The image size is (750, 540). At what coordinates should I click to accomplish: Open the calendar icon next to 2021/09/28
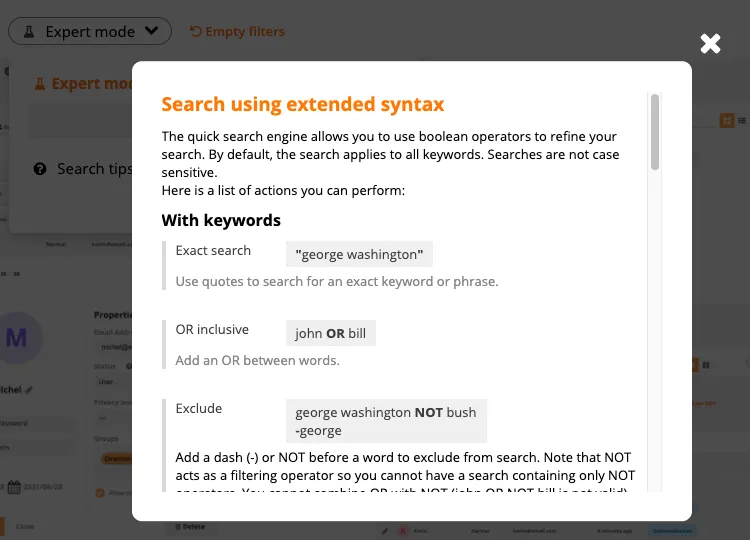pos(15,487)
